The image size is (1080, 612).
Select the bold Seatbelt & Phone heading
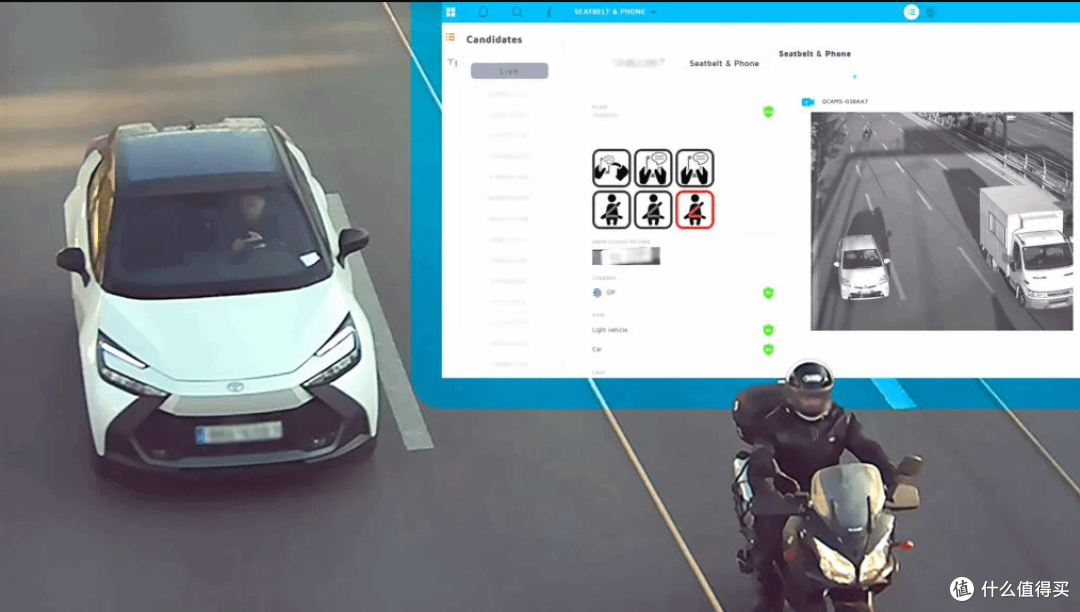pos(814,53)
